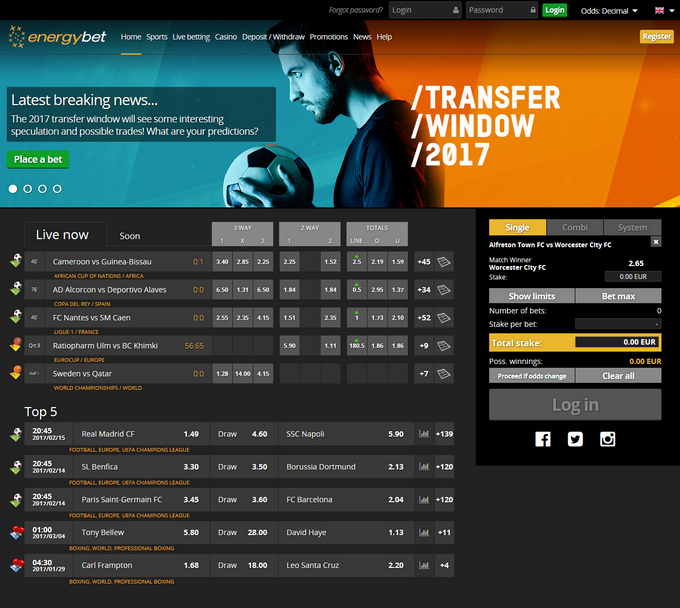This screenshot has width=680, height=608.
Task: Expand +11 markets for Tony Bellew fight
Action: tap(445, 532)
